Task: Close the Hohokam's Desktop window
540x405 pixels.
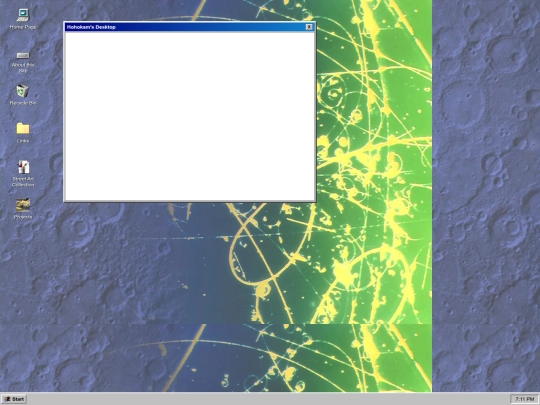Action: point(309,27)
